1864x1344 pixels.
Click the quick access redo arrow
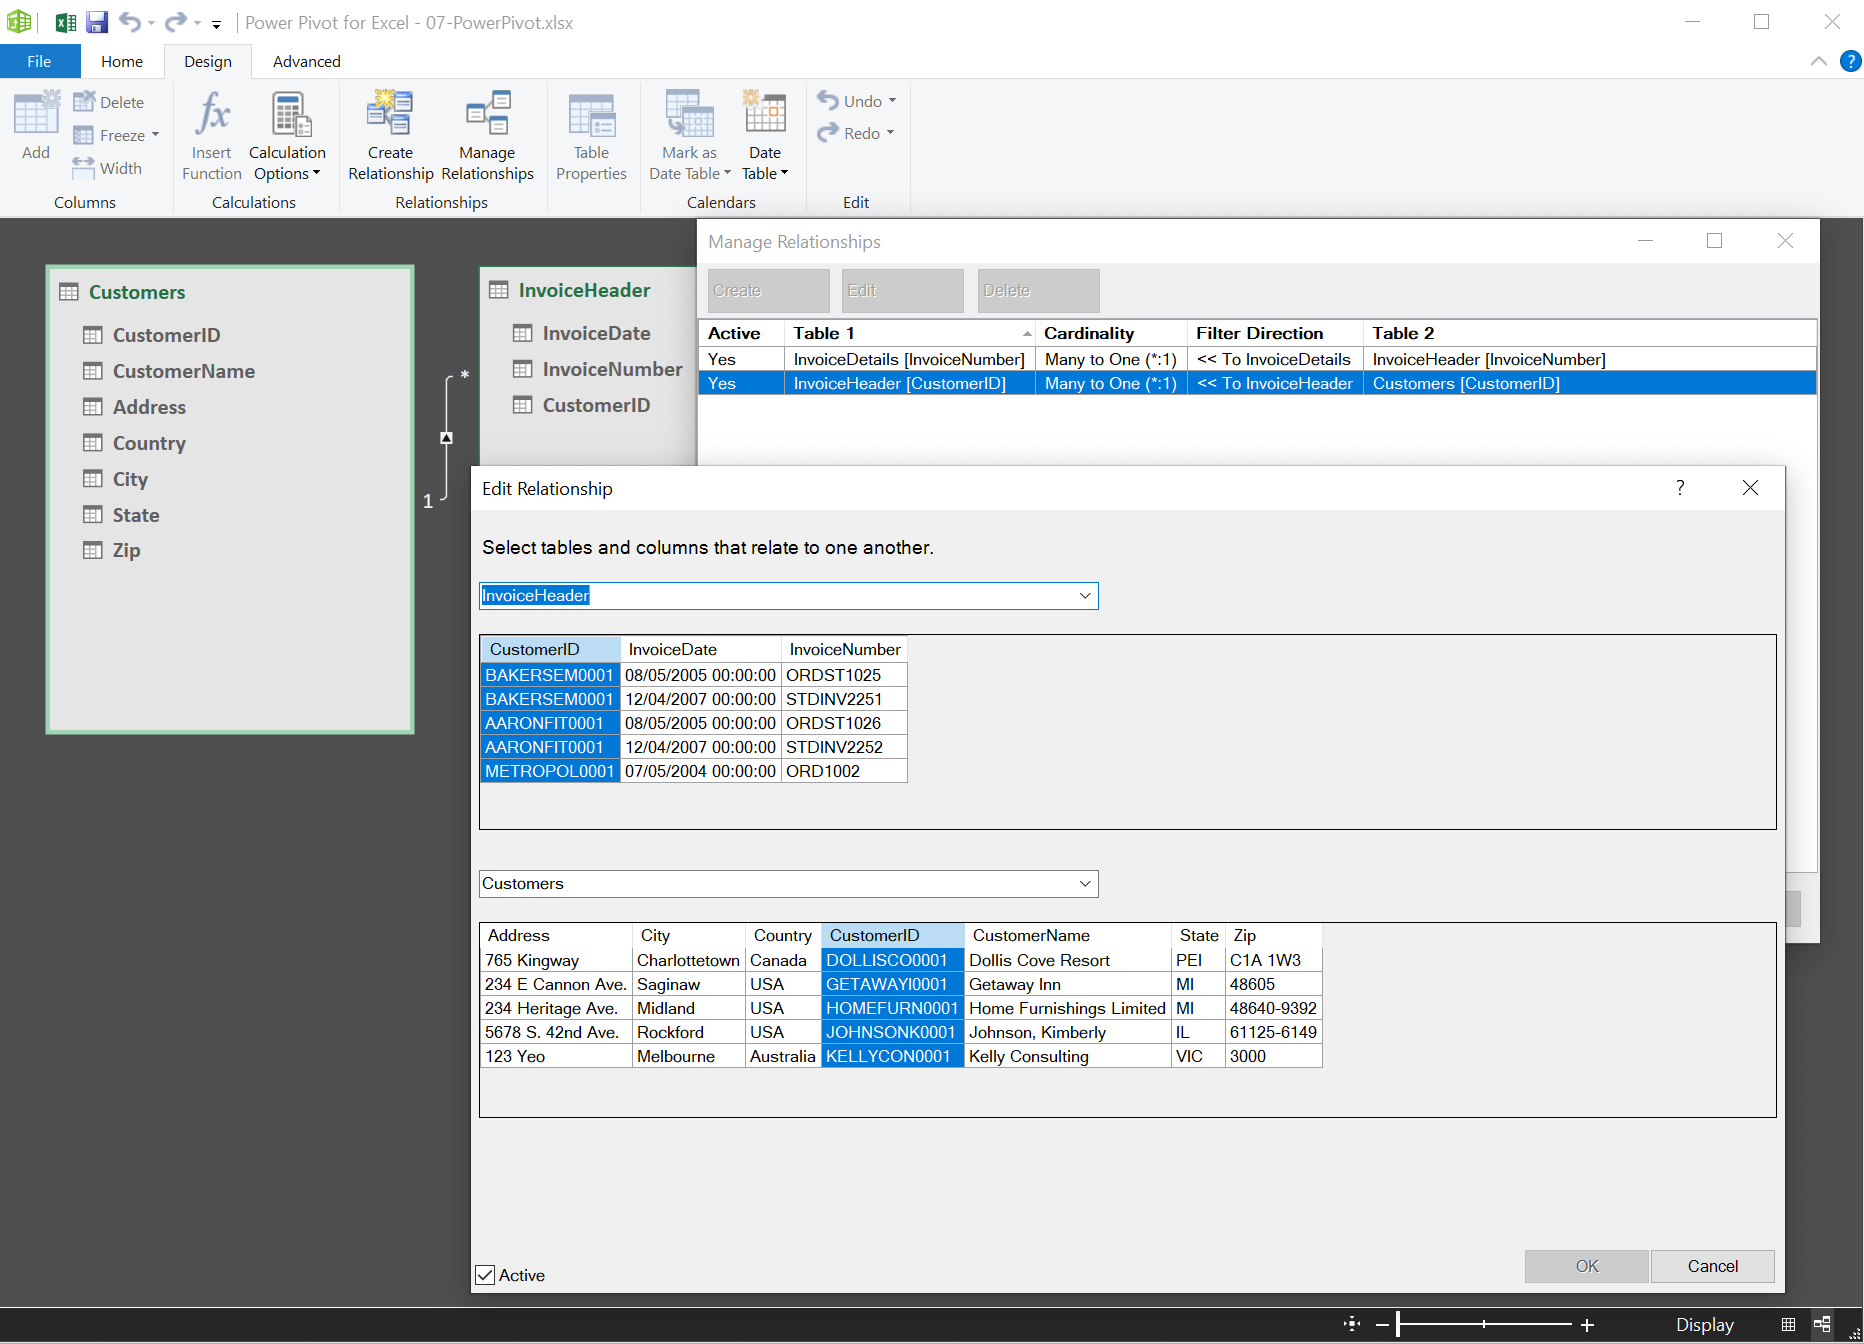[x=176, y=21]
